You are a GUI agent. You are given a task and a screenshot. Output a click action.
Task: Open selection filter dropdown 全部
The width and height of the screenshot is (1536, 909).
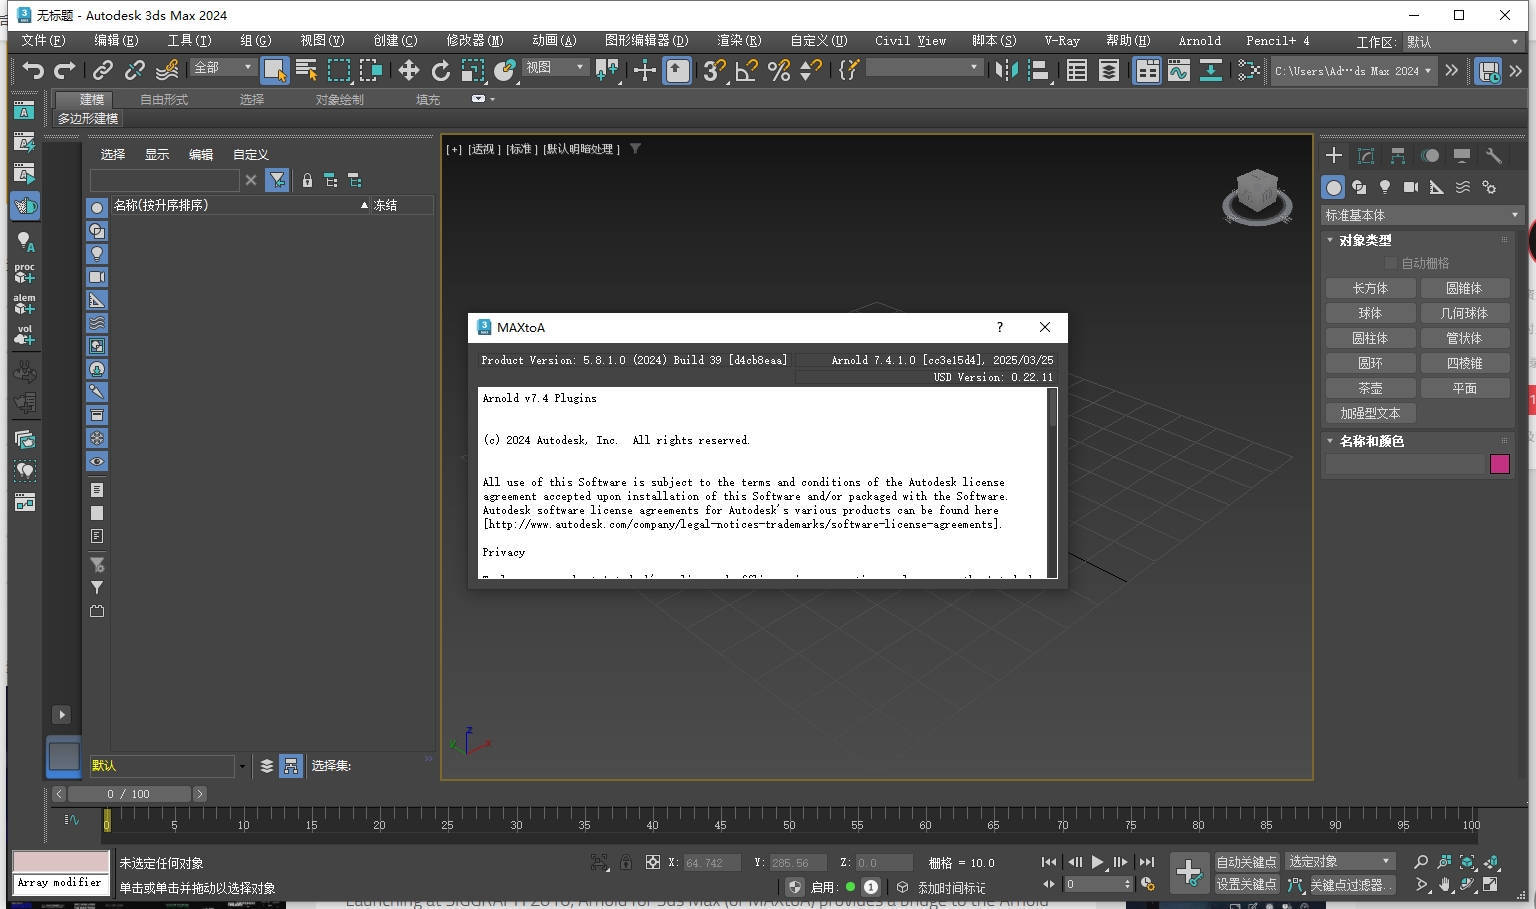click(223, 67)
